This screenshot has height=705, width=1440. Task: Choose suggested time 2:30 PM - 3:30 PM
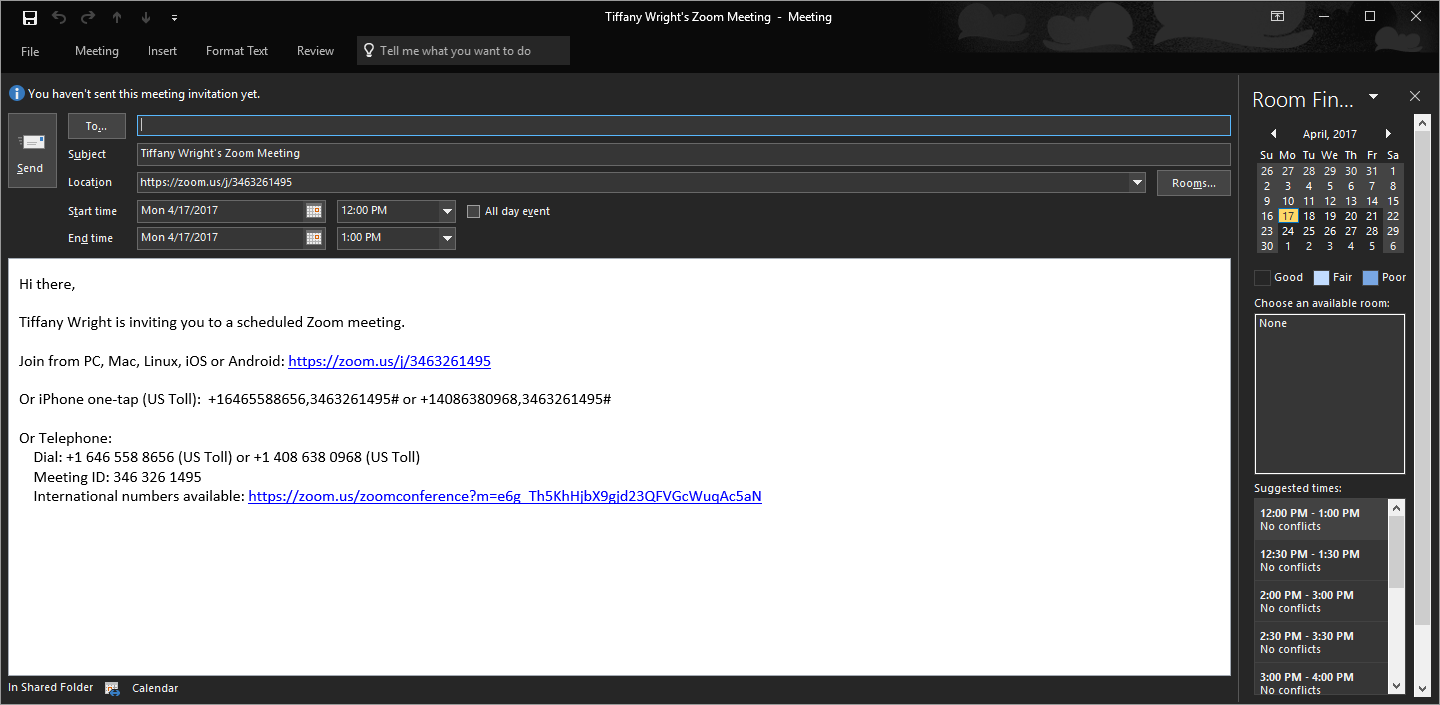click(x=1321, y=642)
